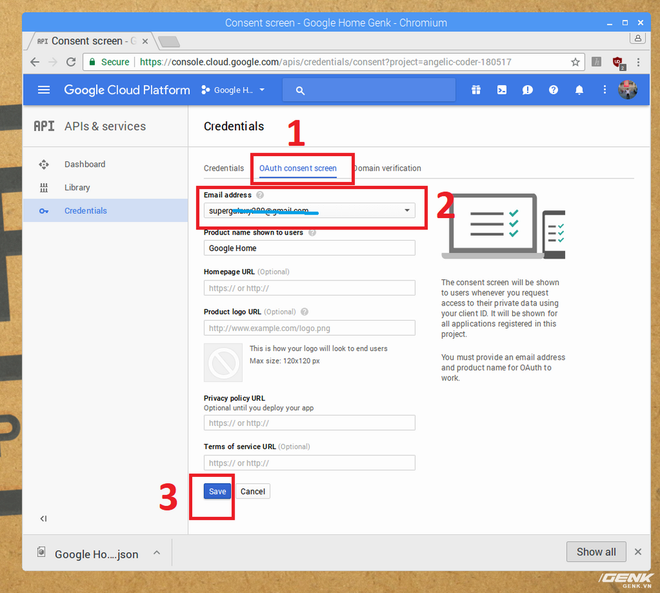Open the free trial gift icon
Image resolution: width=660 pixels, height=593 pixels.
[476, 90]
